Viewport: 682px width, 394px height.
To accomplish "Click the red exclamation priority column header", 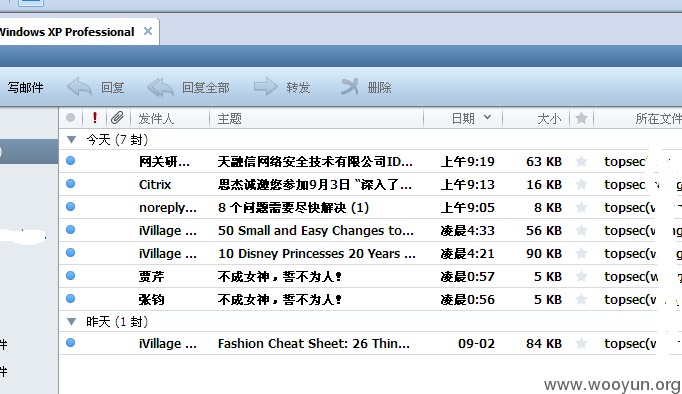I will (x=94, y=118).
